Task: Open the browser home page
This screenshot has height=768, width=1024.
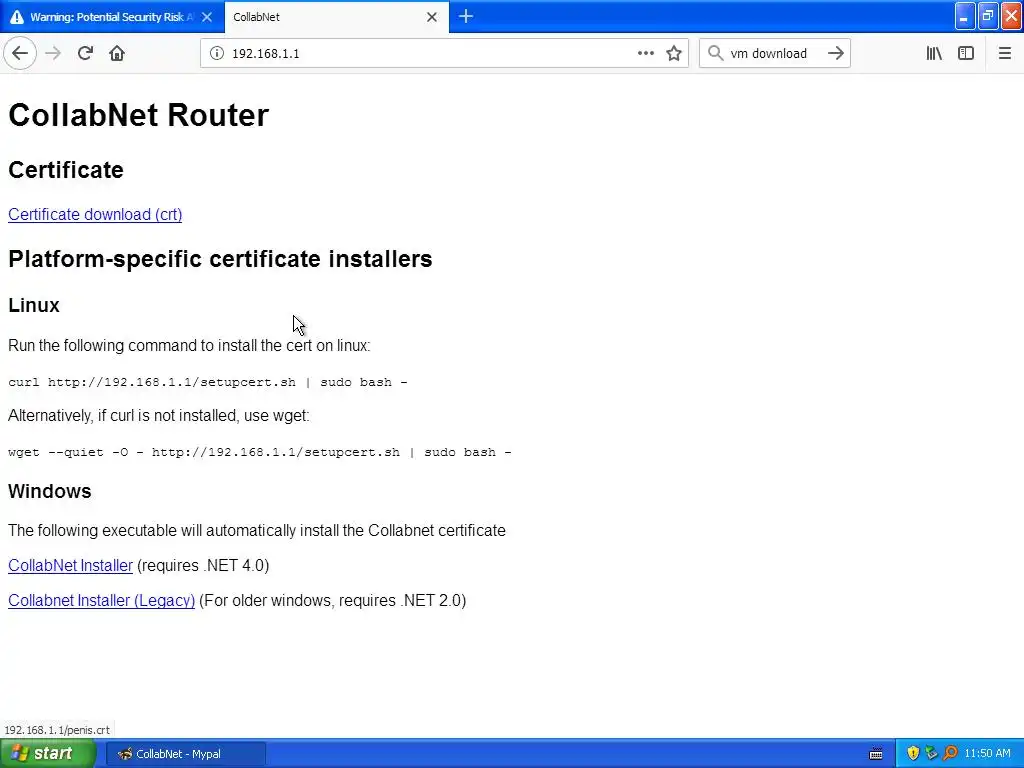Action: tap(117, 54)
